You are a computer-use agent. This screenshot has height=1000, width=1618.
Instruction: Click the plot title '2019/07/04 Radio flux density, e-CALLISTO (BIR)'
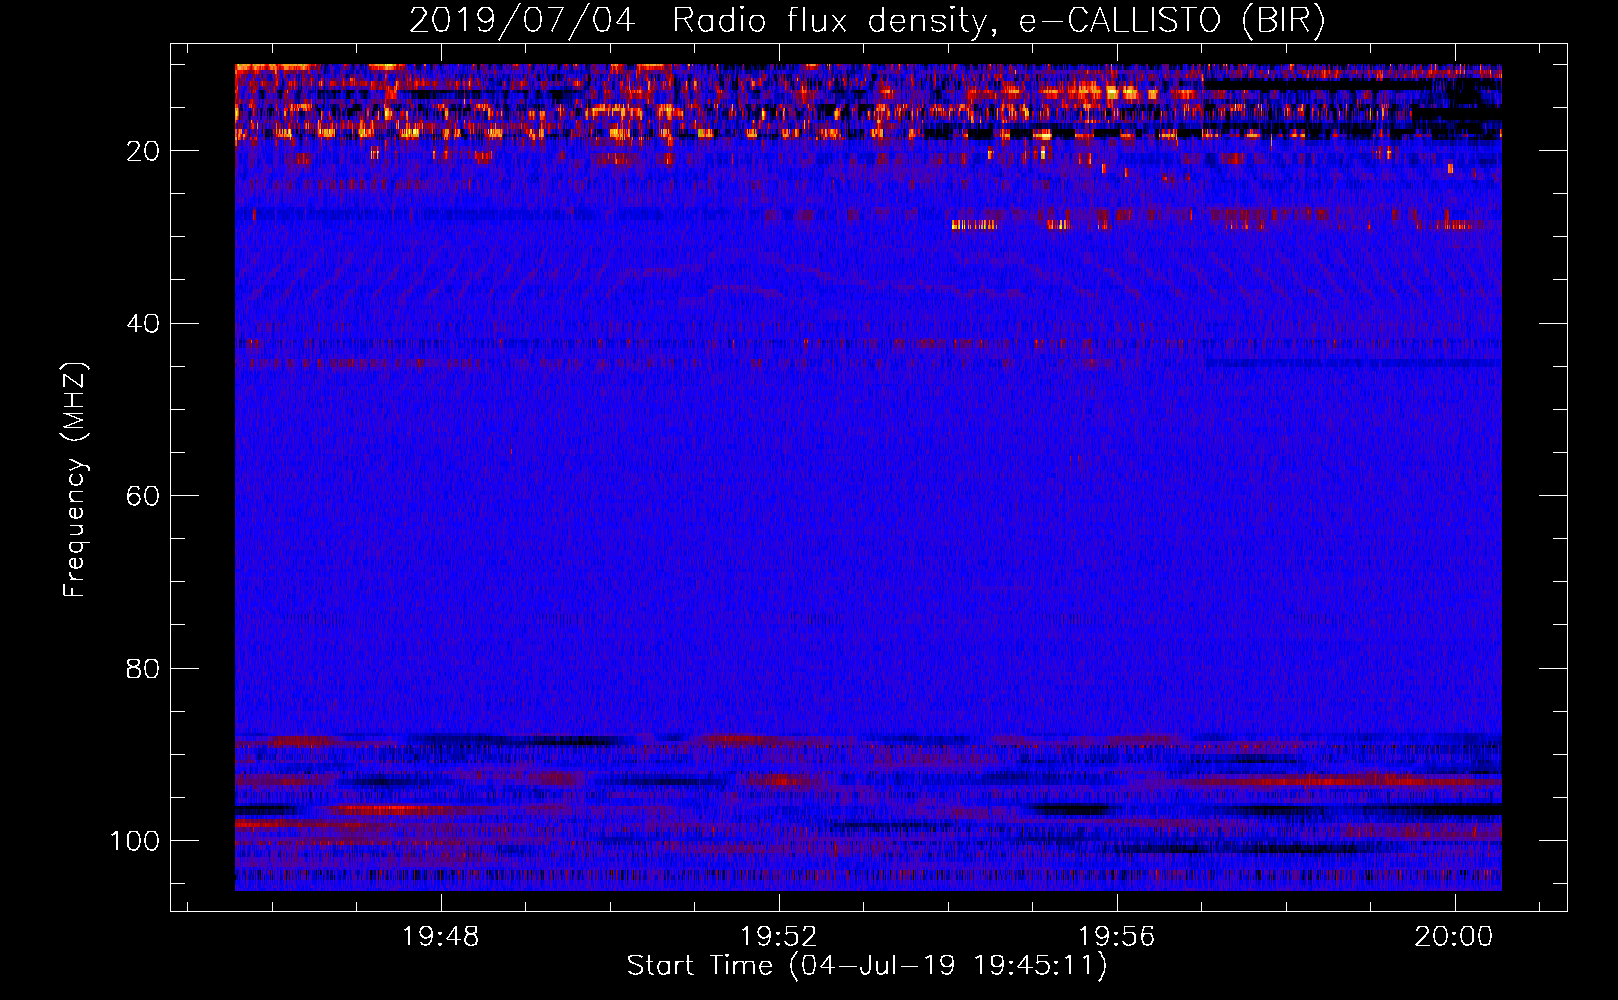867,21
